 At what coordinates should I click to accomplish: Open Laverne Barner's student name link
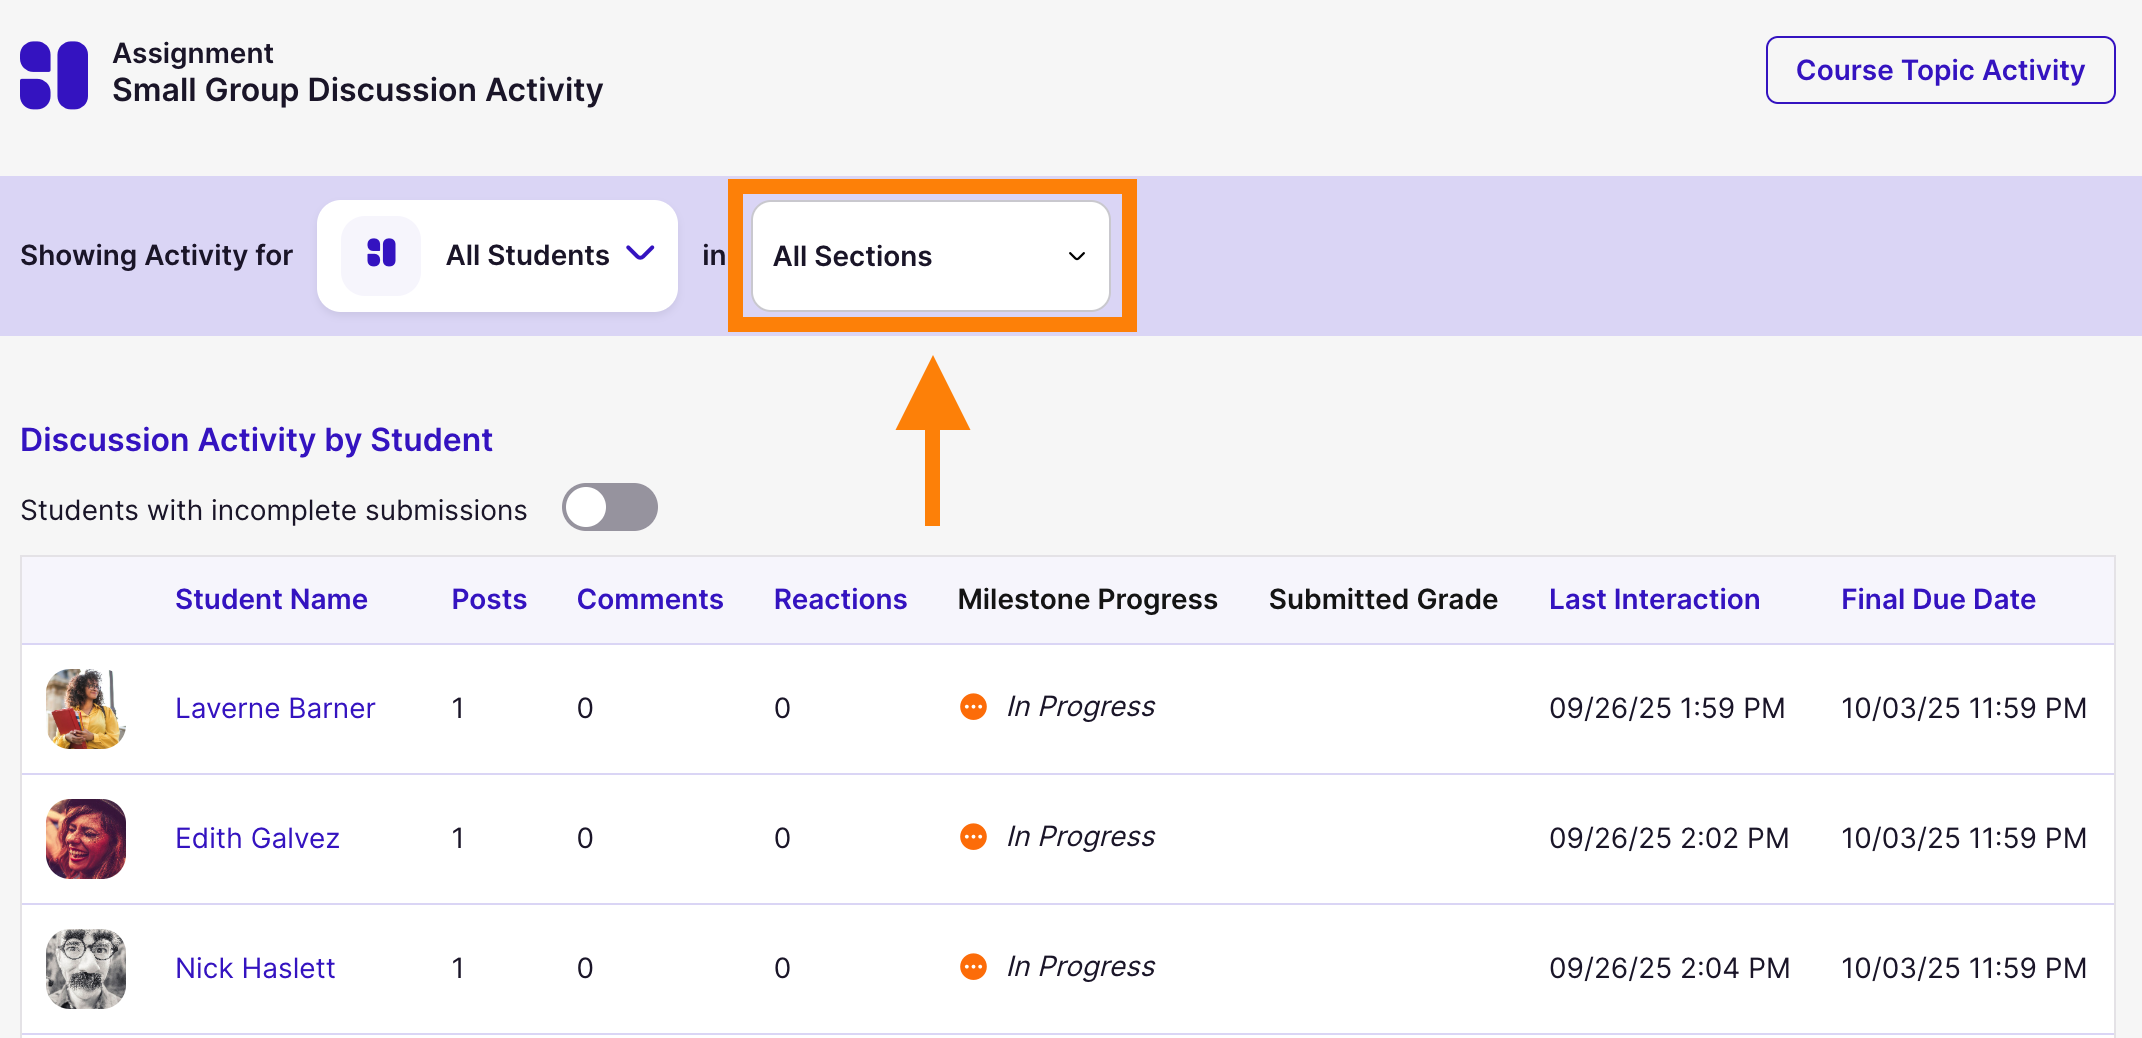coord(275,708)
